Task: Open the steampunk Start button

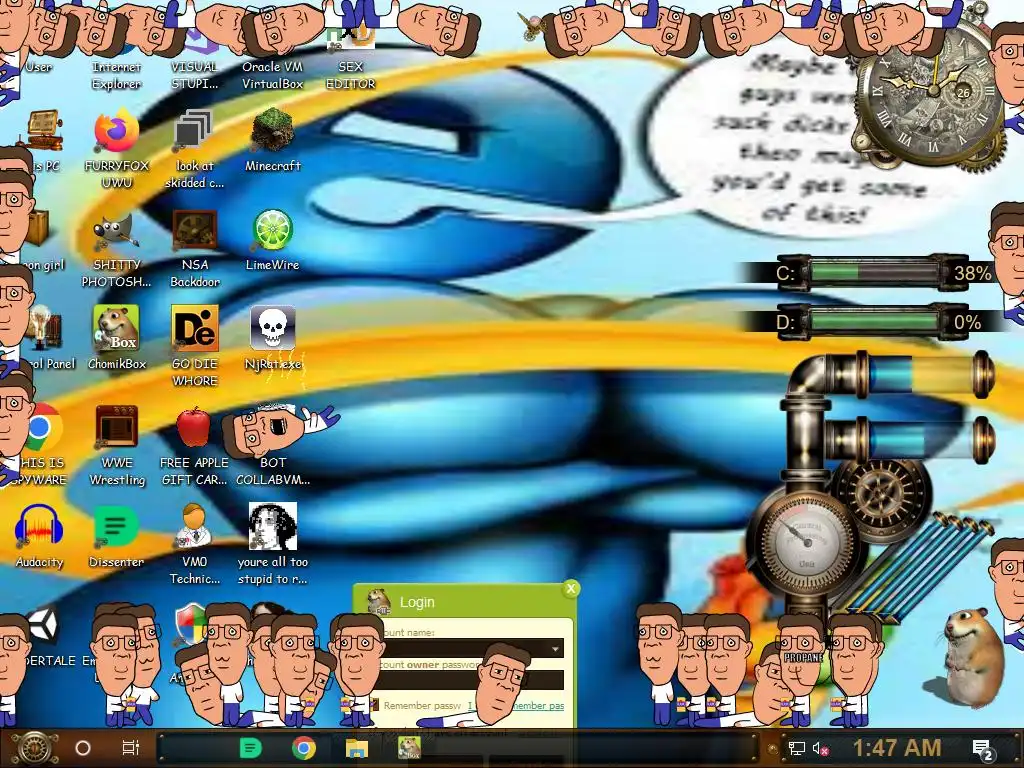Action: 35,748
